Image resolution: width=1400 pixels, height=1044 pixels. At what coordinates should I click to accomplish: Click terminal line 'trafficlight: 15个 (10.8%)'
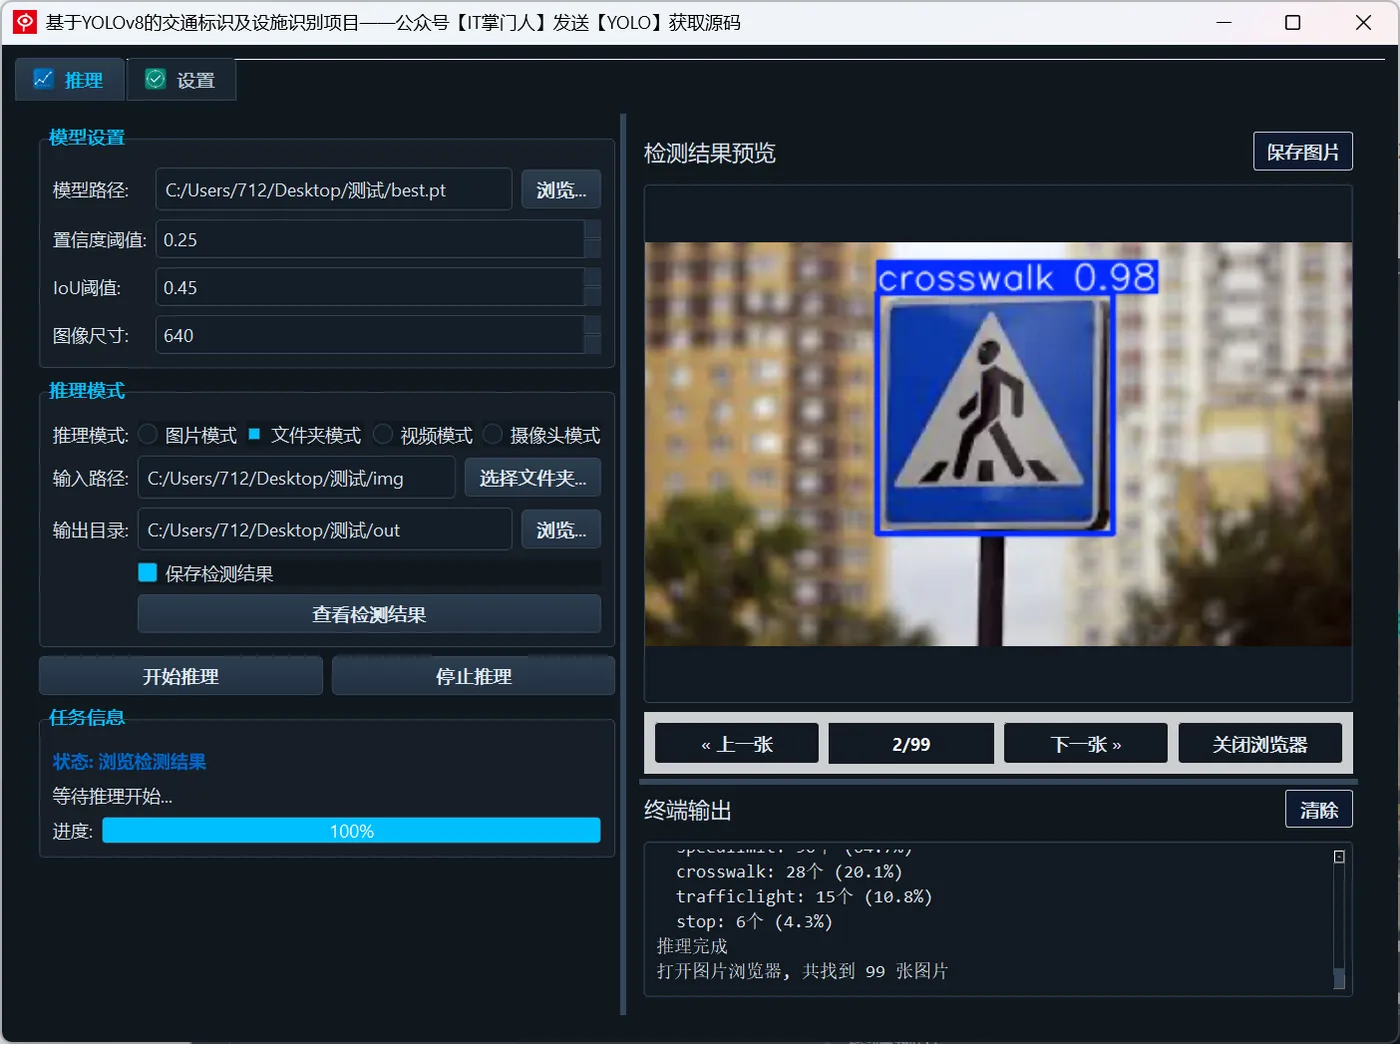[x=804, y=897]
